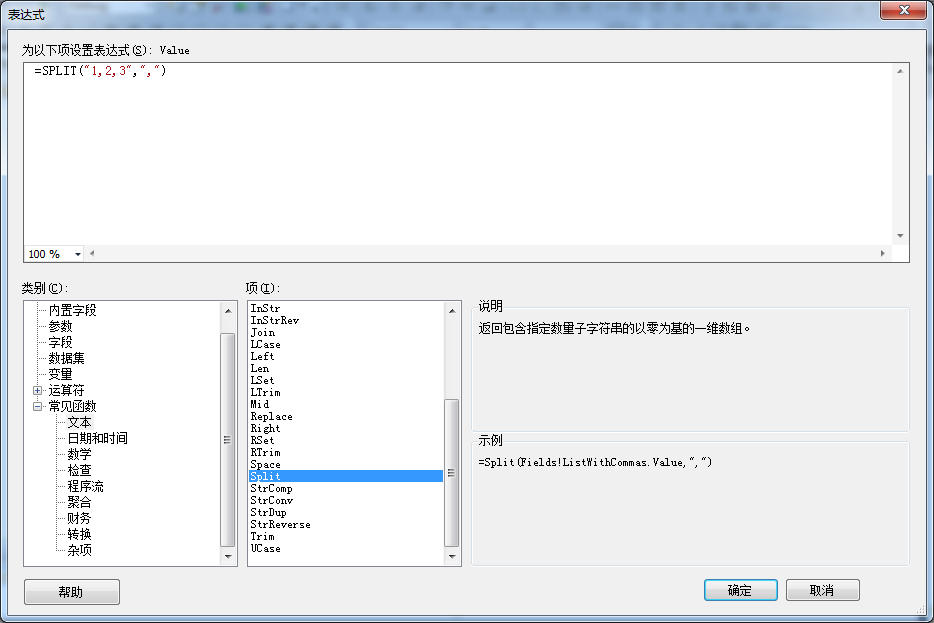Select 变量 category

pyautogui.click(x=60, y=375)
